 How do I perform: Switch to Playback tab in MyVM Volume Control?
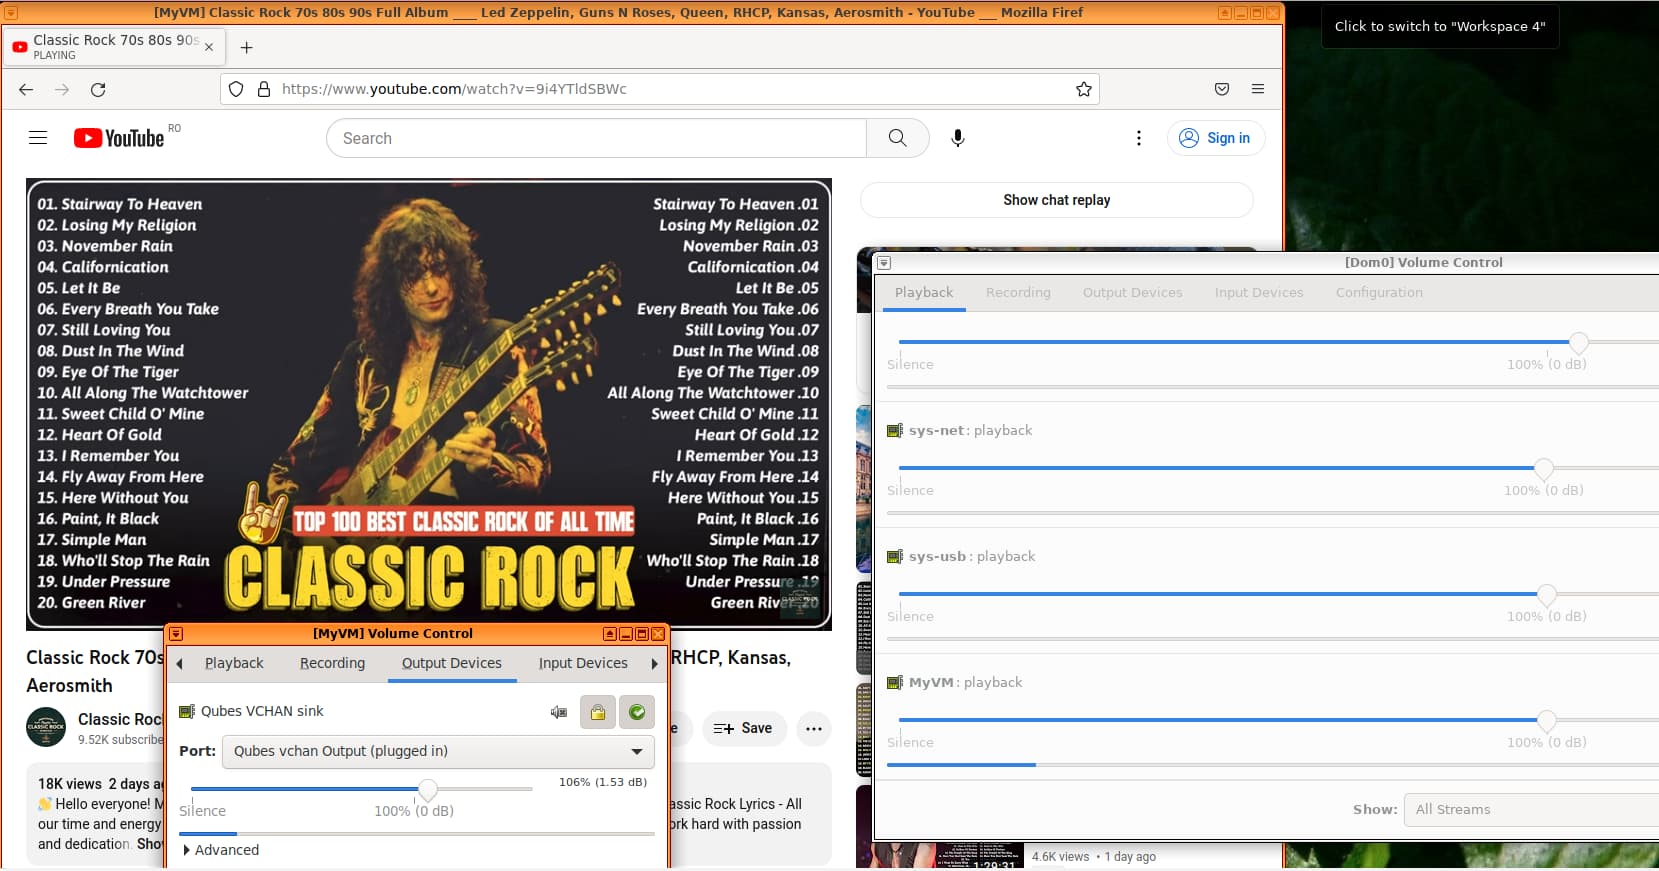pyautogui.click(x=234, y=663)
